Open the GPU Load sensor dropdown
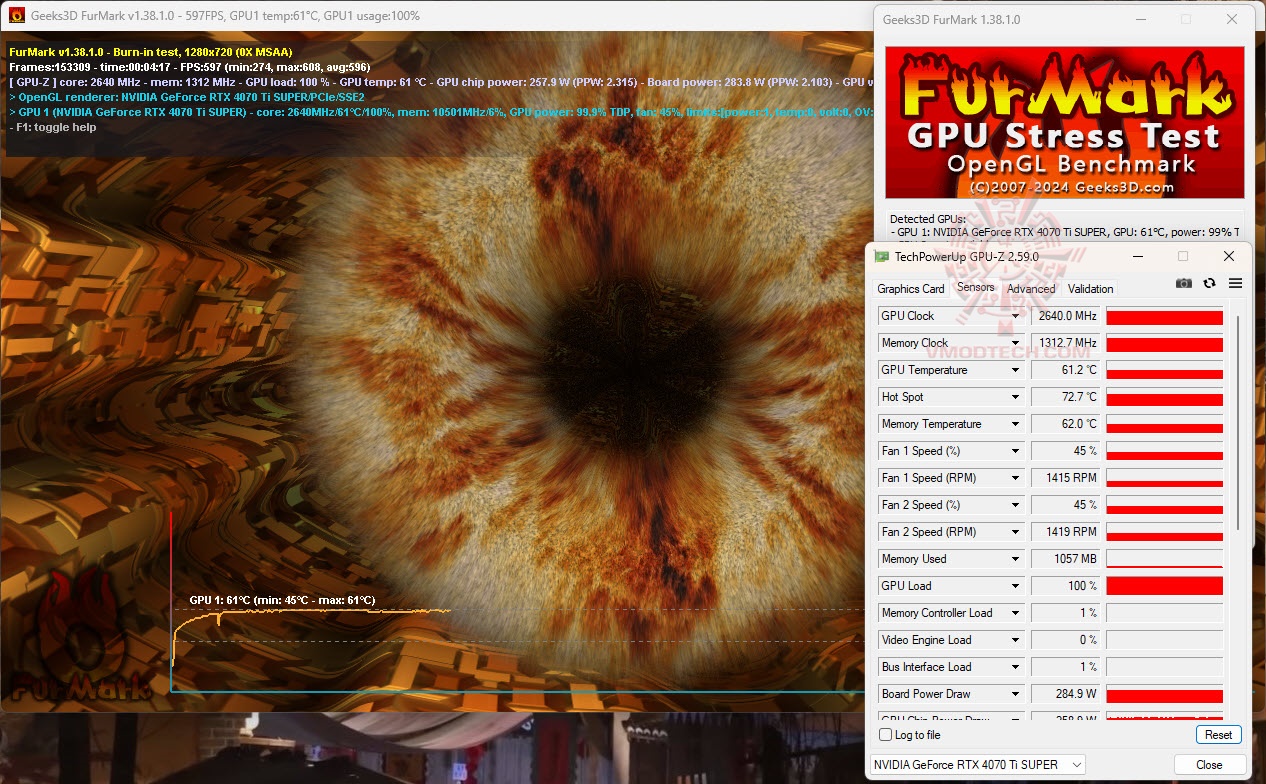Image resolution: width=1266 pixels, height=784 pixels. pyautogui.click(x=1016, y=586)
